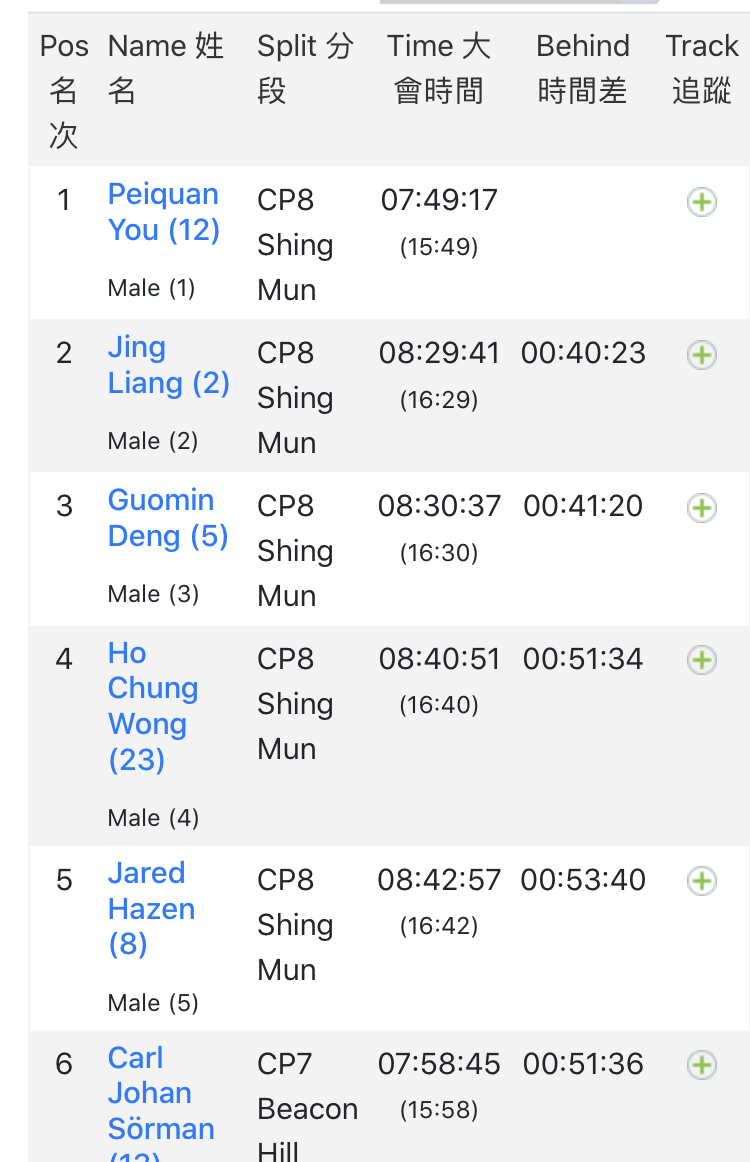Viewport: 750px width, 1162px height.
Task: Add Jing Liang to tracking list
Action: pyautogui.click(x=701, y=355)
